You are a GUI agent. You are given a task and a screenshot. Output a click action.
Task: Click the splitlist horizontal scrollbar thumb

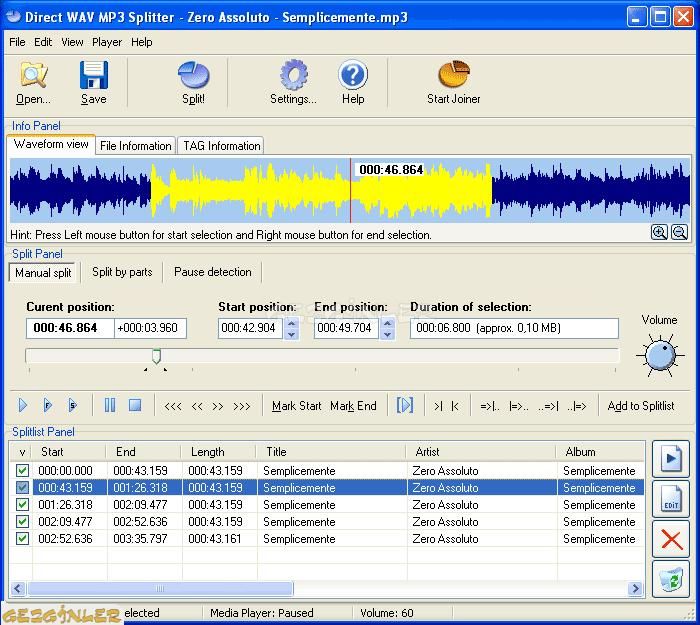tap(160, 588)
